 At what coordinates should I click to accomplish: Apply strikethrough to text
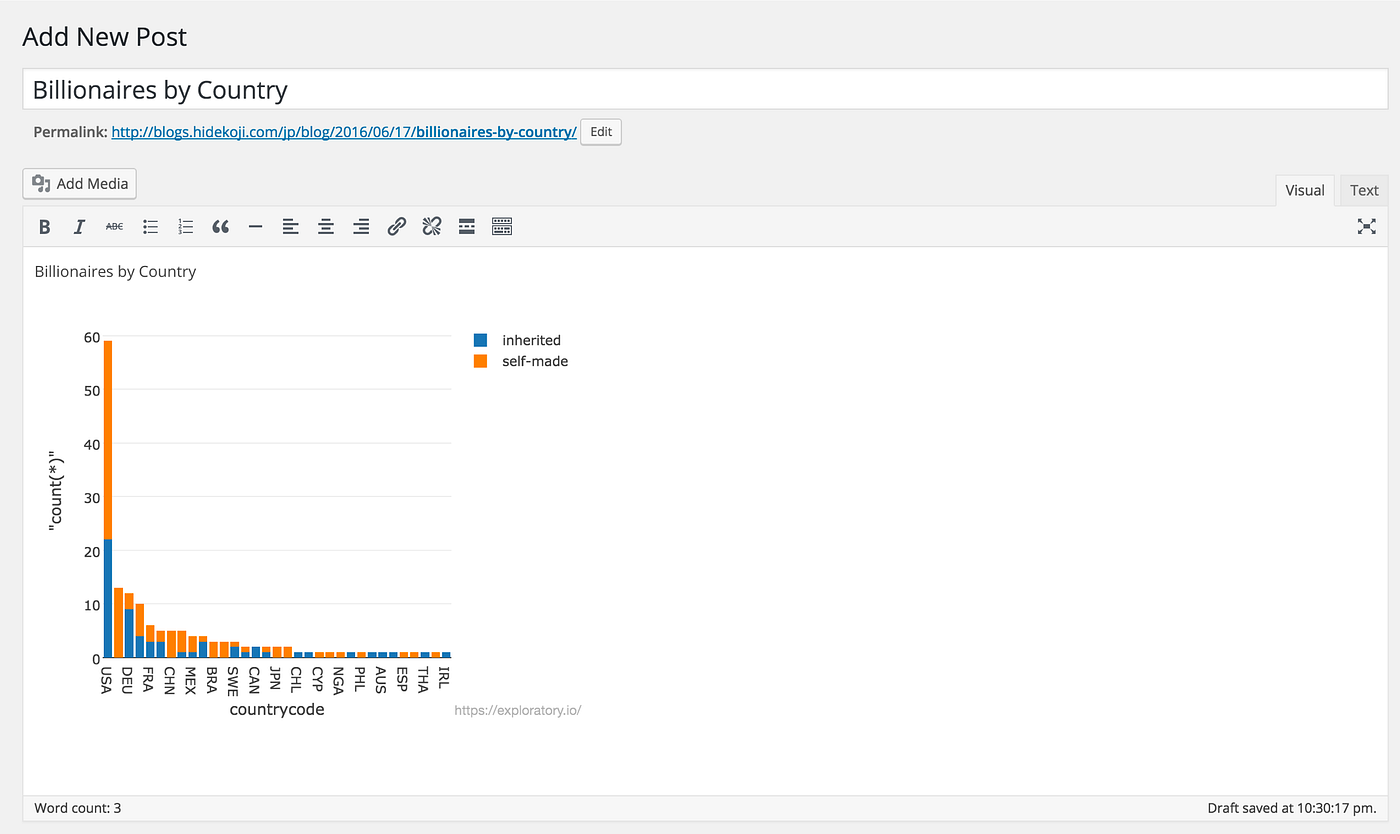point(114,226)
